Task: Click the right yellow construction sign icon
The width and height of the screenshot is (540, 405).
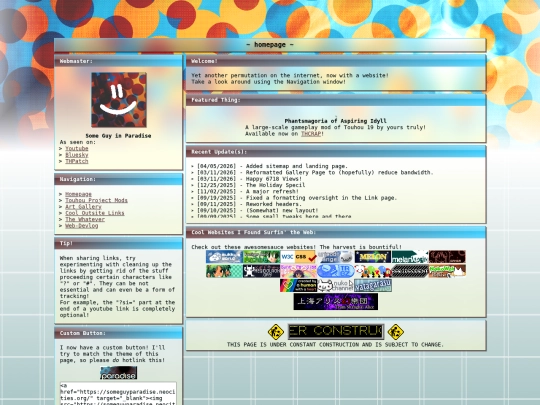Action: pyautogui.click(x=396, y=332)
